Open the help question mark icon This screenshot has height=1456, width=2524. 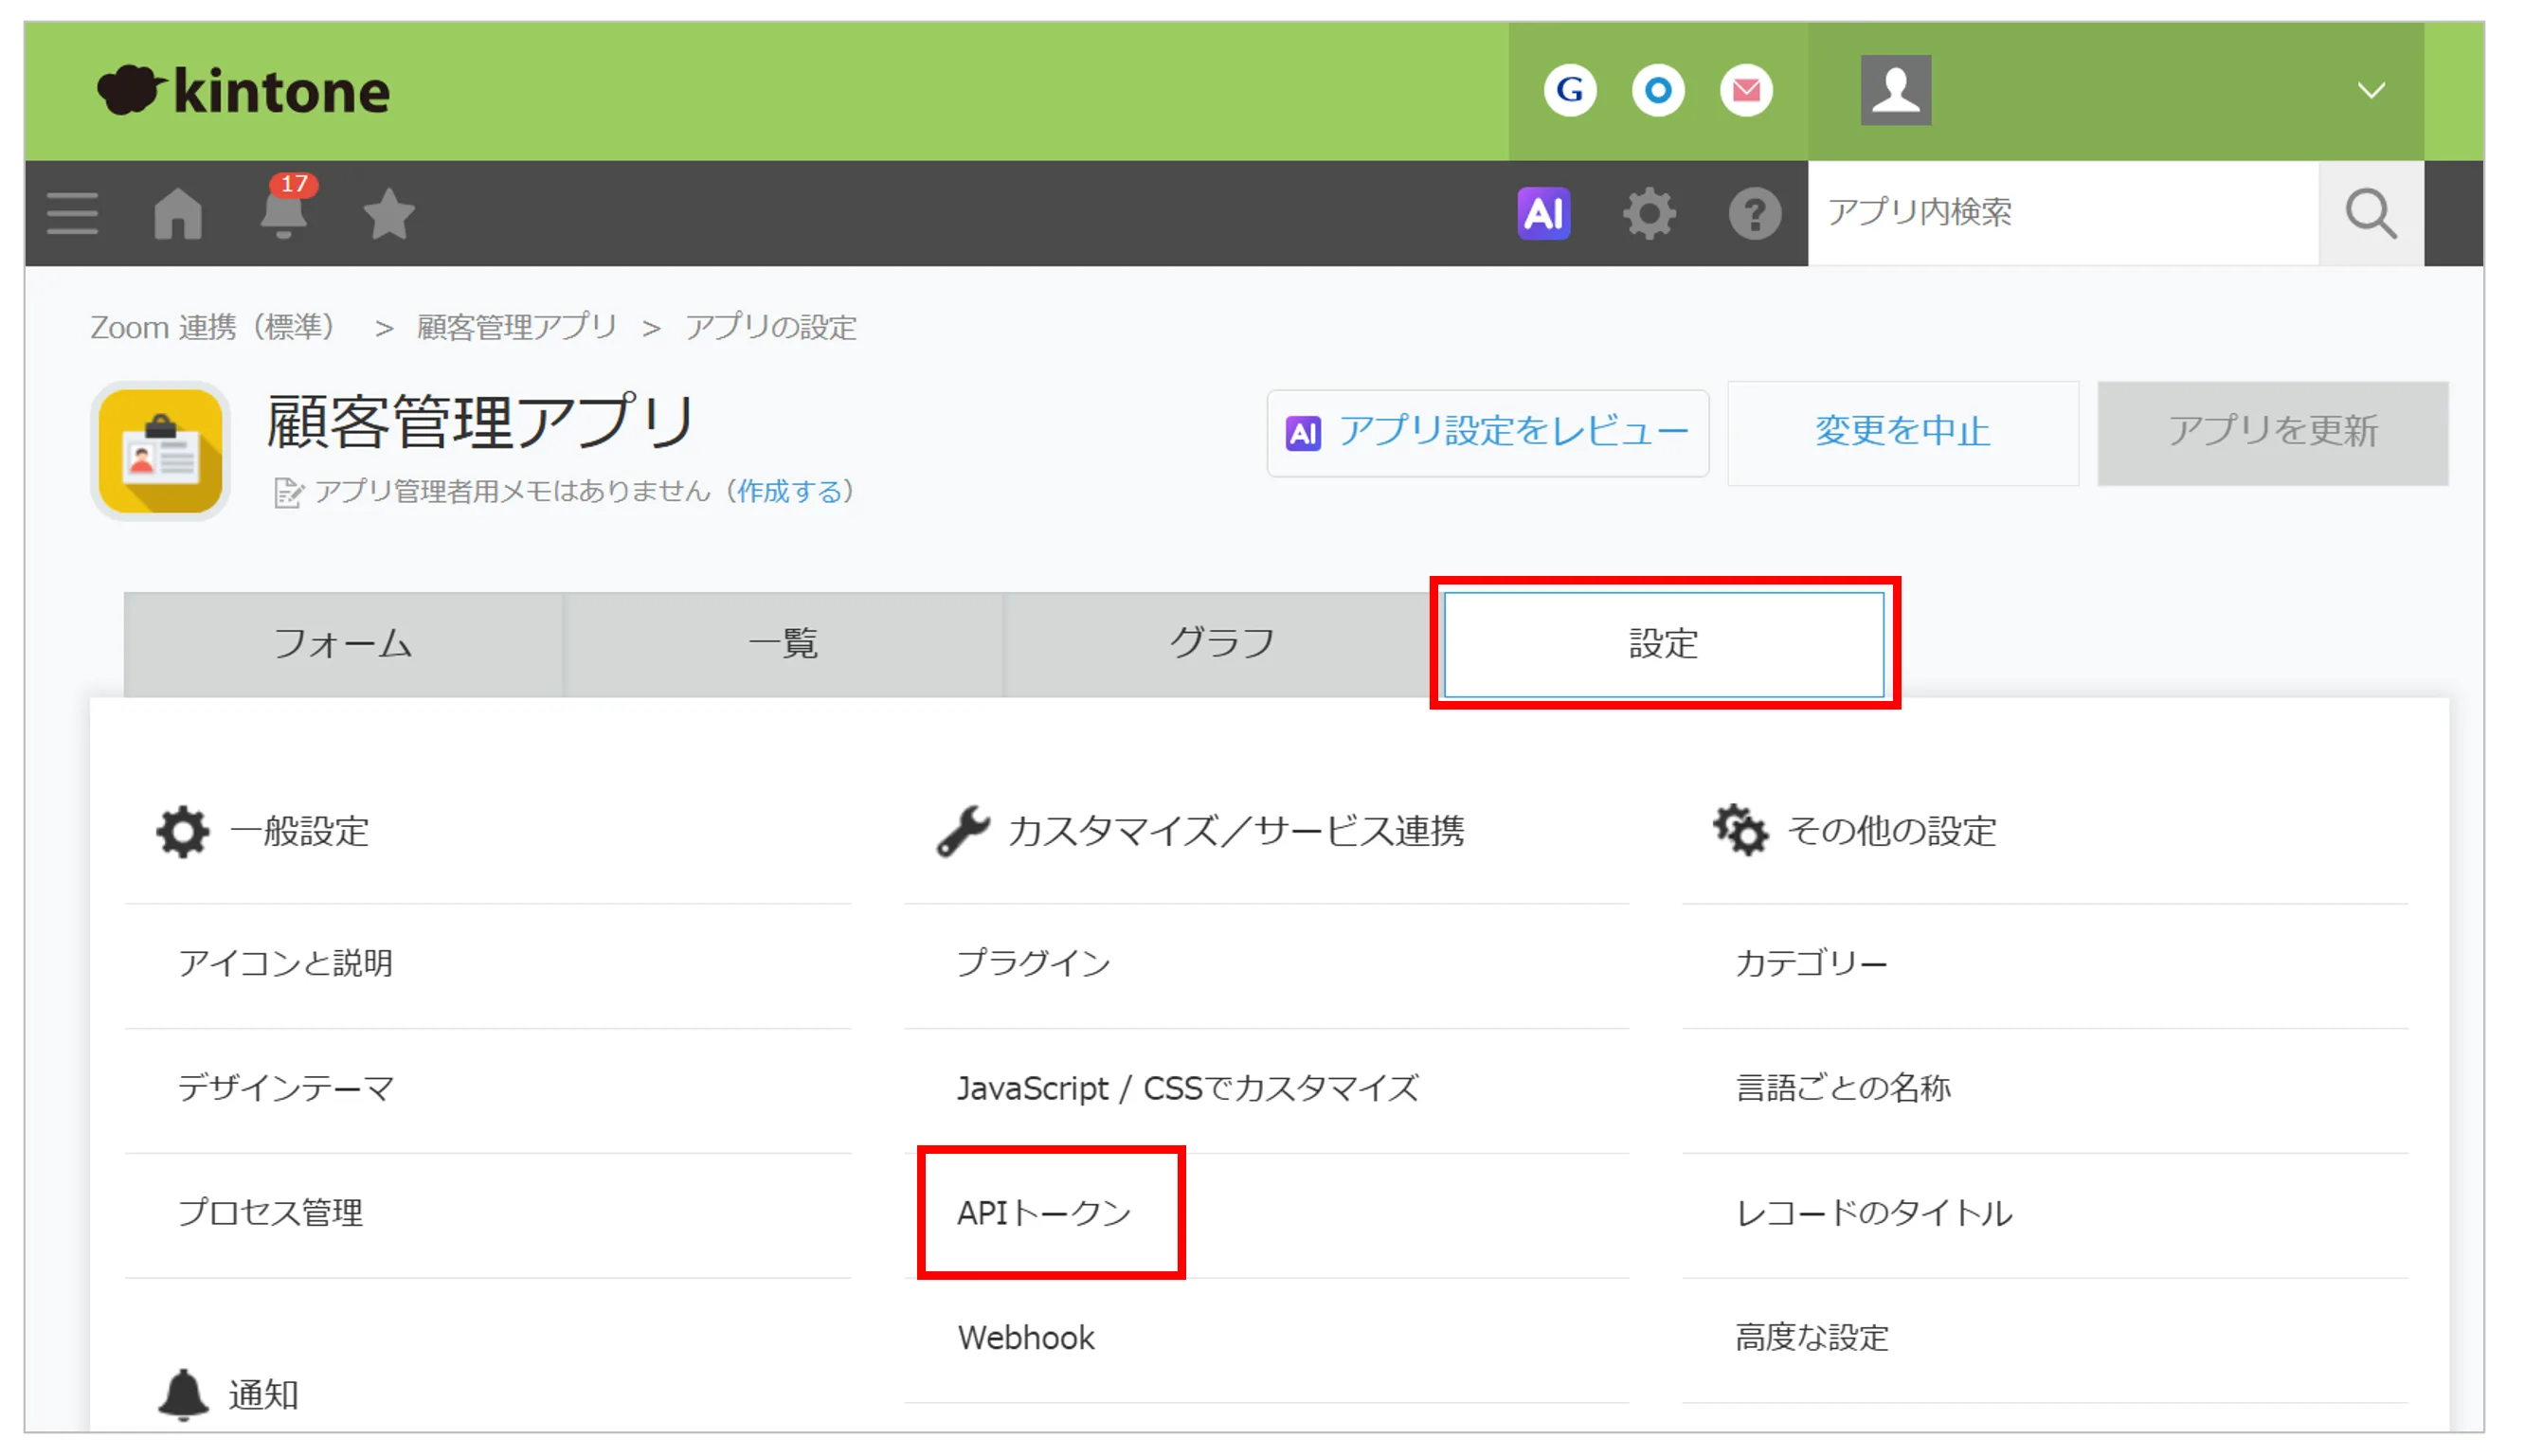click(1754, 214)
